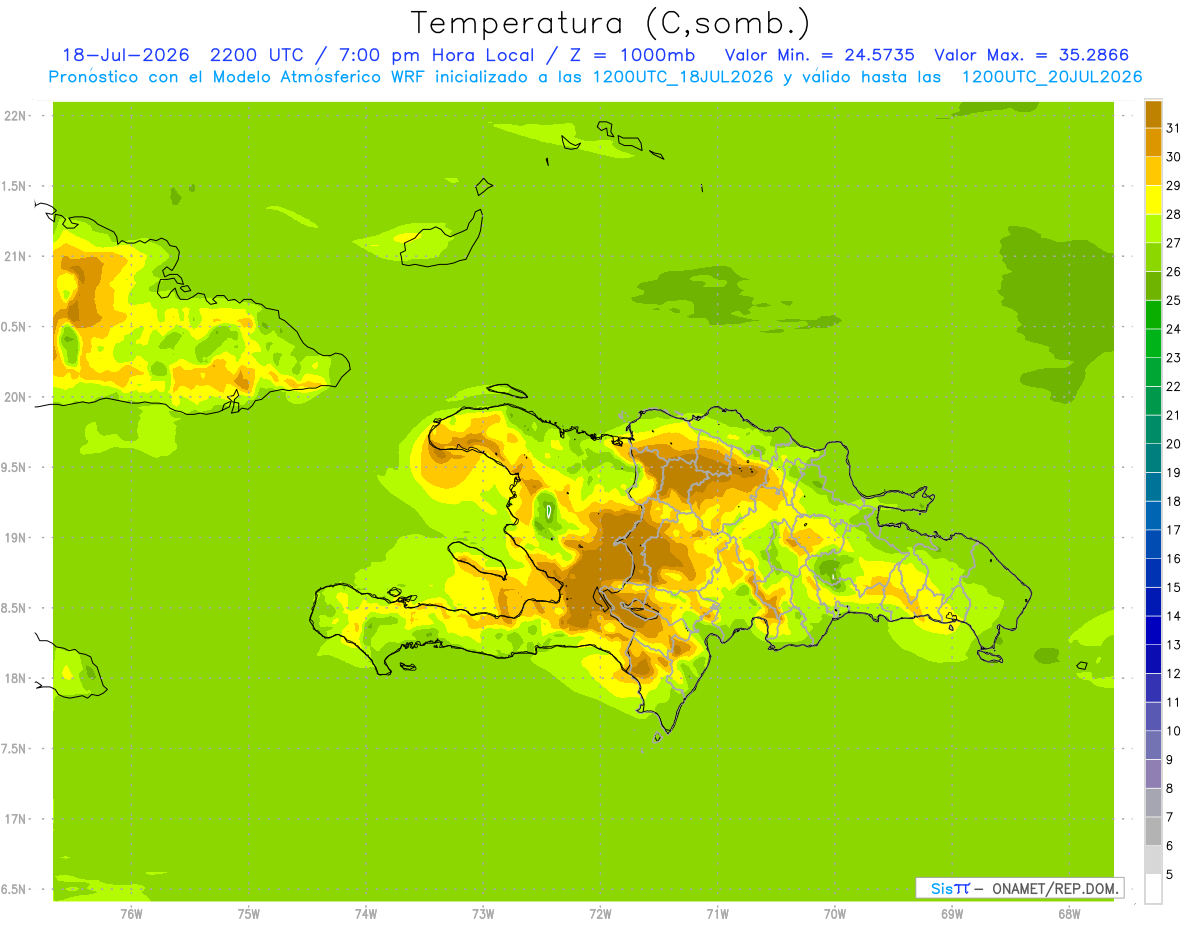Click the '21N' latitude axis label
The height and width of the screenshot is (927, 1200).
(14, 256)
